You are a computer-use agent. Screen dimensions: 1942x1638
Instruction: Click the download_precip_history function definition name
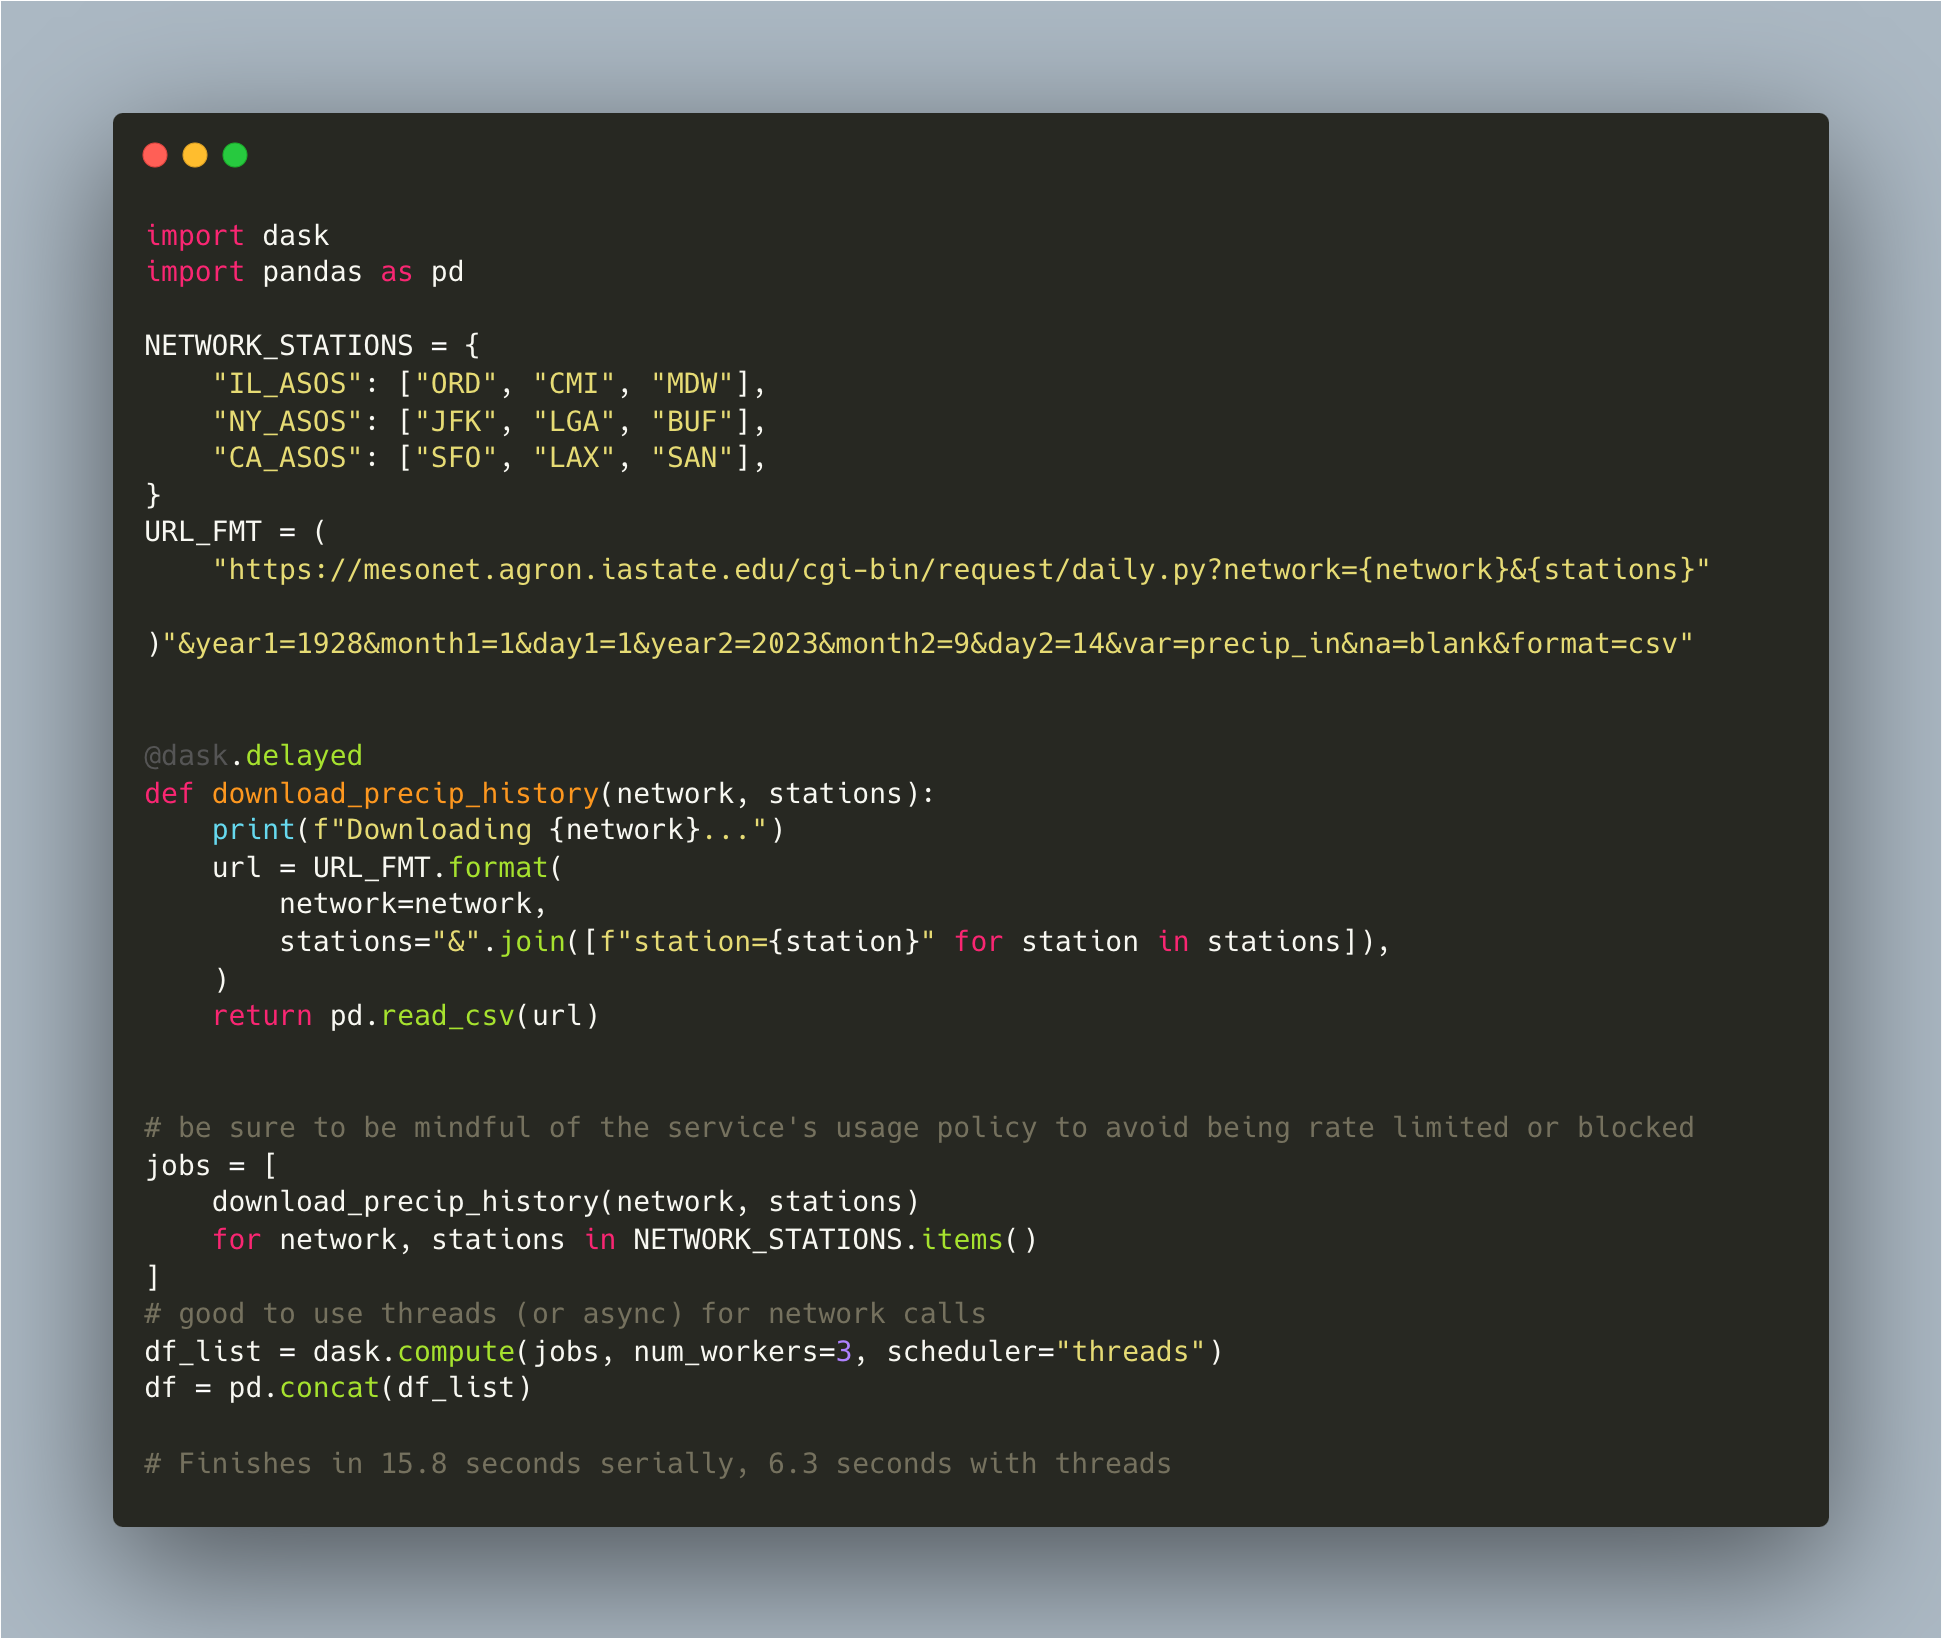[x=404, y=794]
